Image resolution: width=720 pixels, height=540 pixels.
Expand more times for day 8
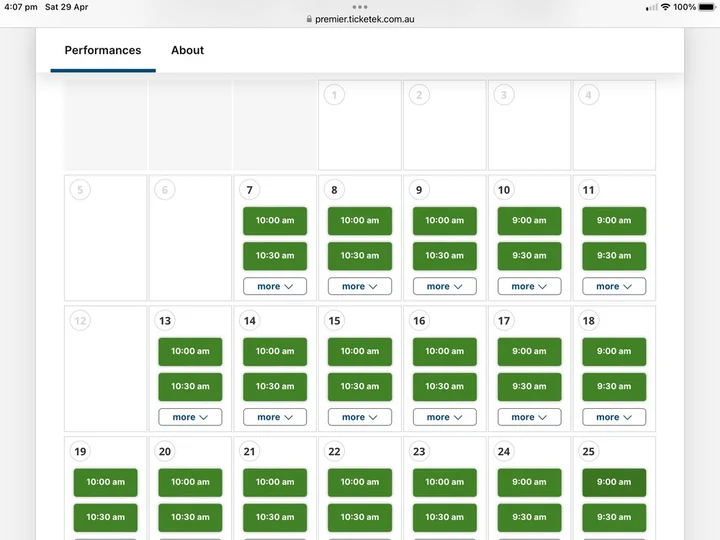pos(360,286)
